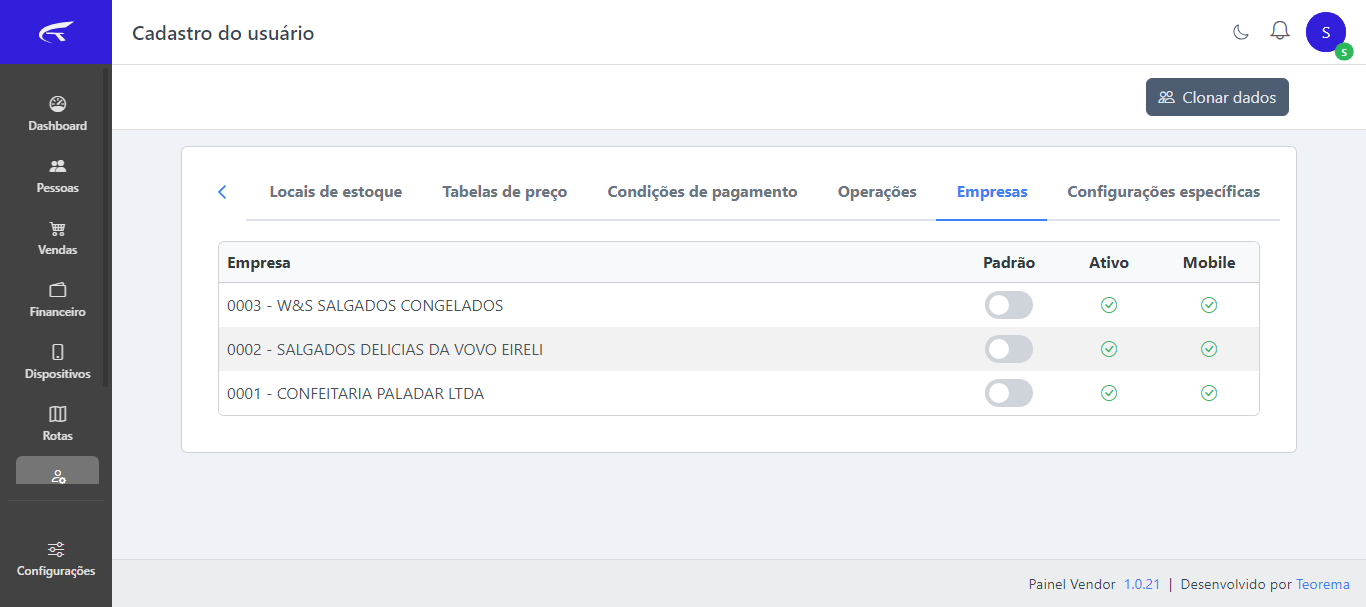Open the Dispositivos section
1366x607 pixels.
pos(57,362)
